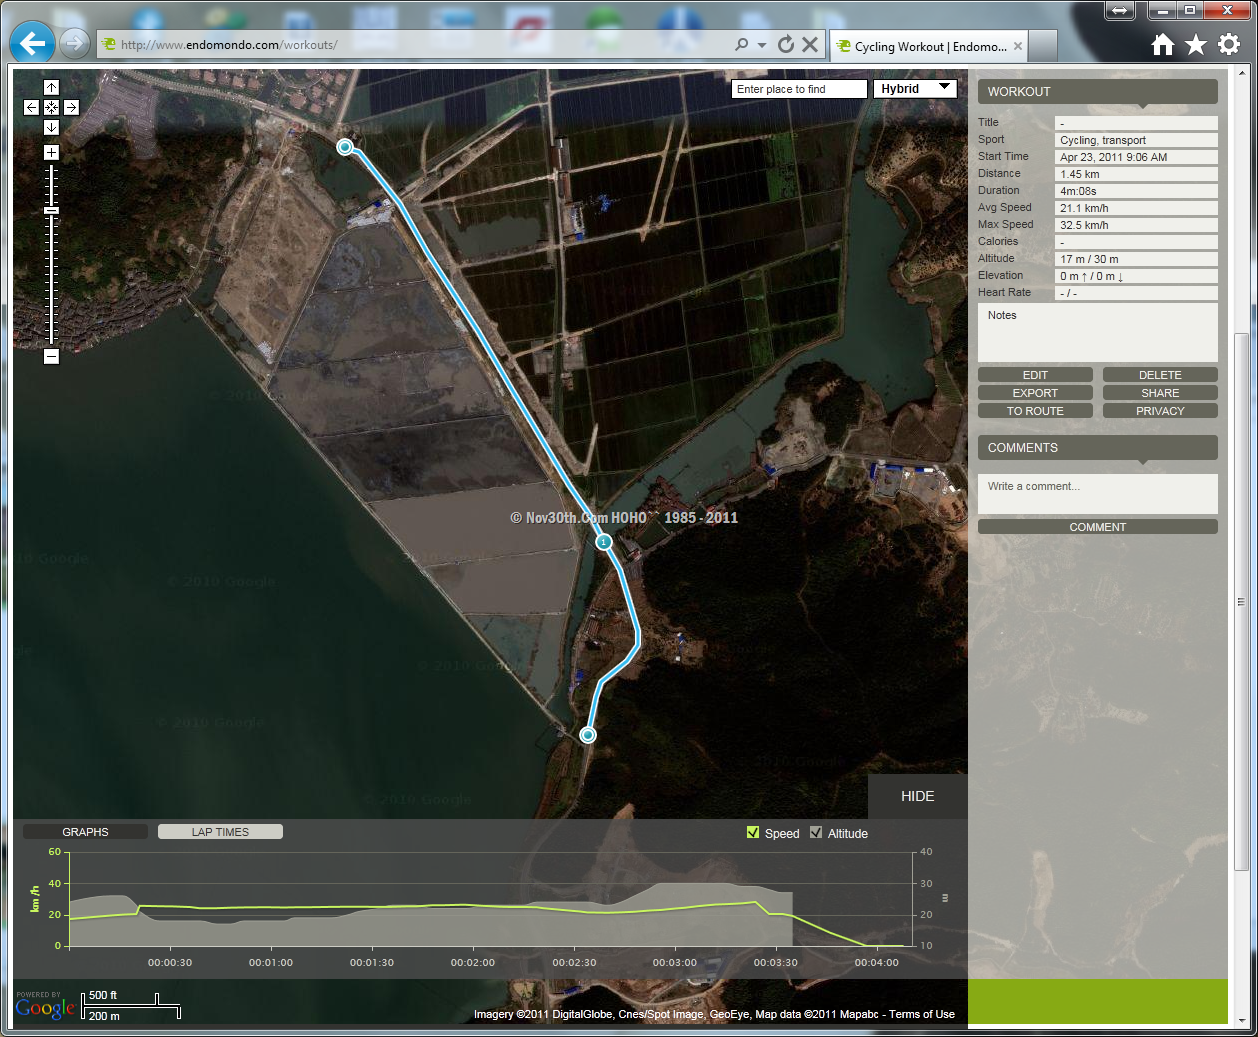Recenter map with the center pan button
The height and width of the screenshot is (1037, 1258).
click(x=51, y=107)
